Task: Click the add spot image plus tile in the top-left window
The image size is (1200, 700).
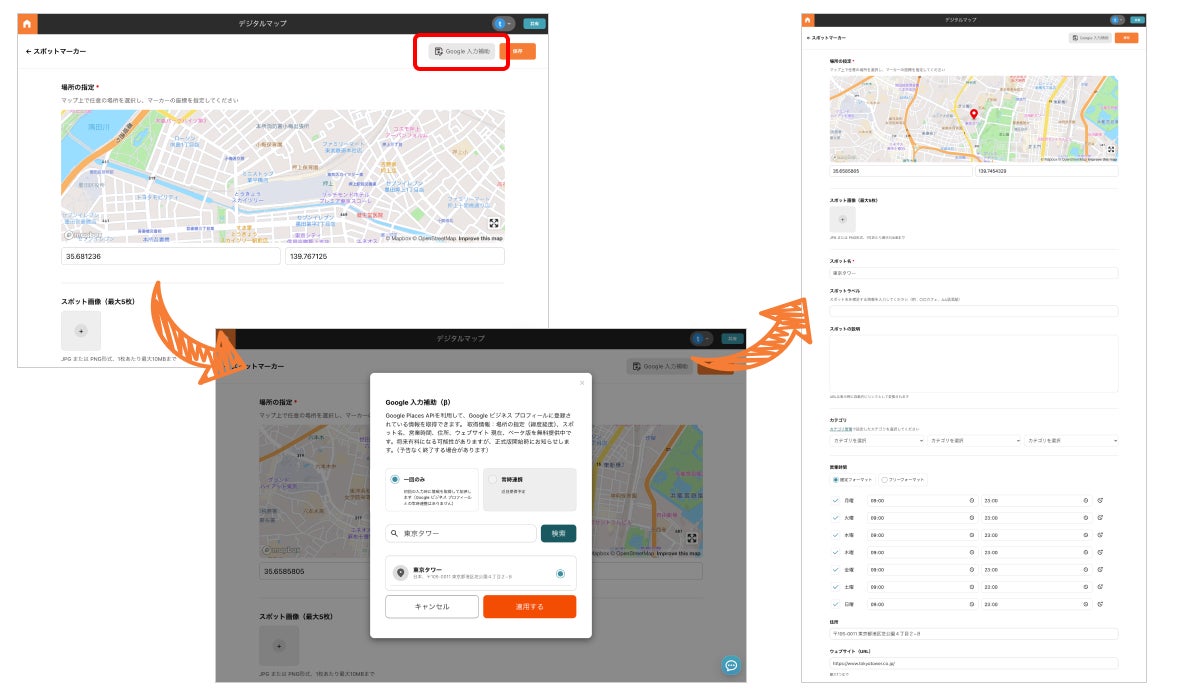Action: click(81, 330)
